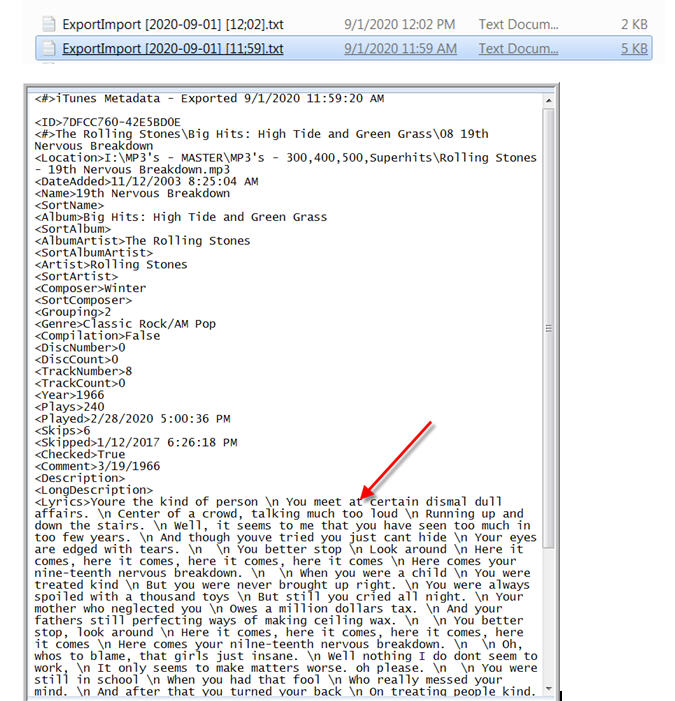Click the TrackNumber 8 line

tap(84, 371)
